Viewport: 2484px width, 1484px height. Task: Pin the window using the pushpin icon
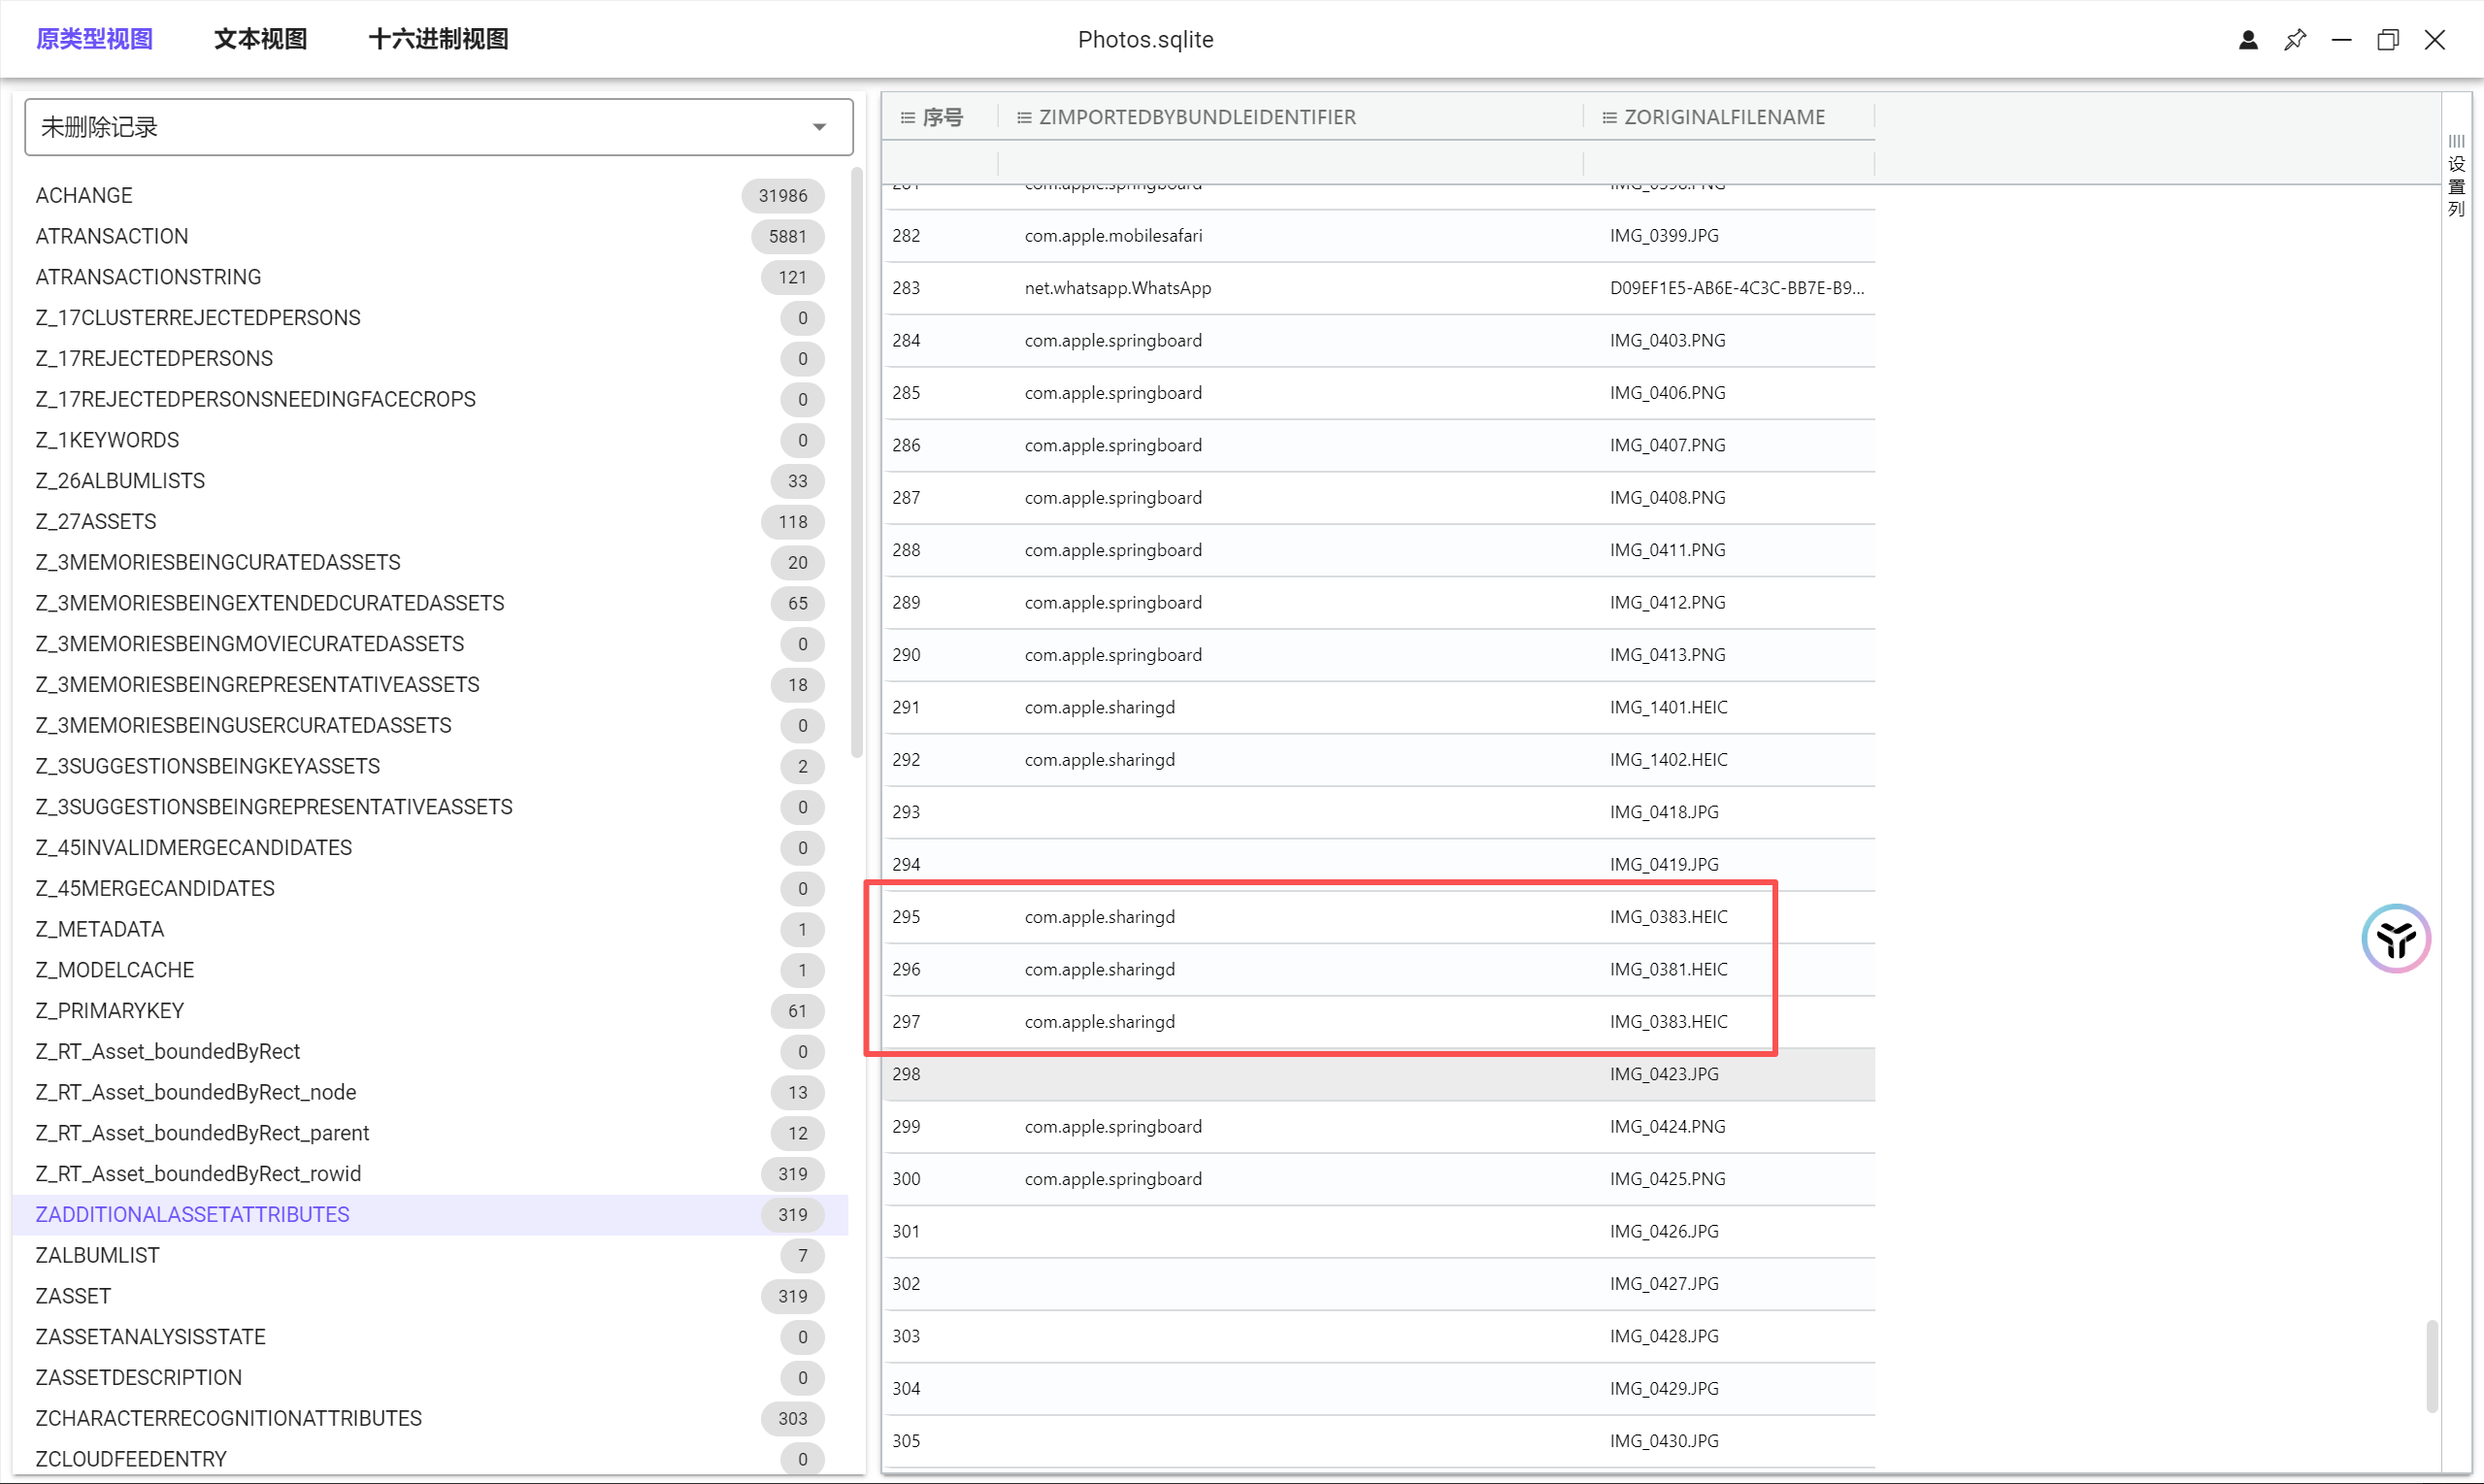tap(2294, 40)
